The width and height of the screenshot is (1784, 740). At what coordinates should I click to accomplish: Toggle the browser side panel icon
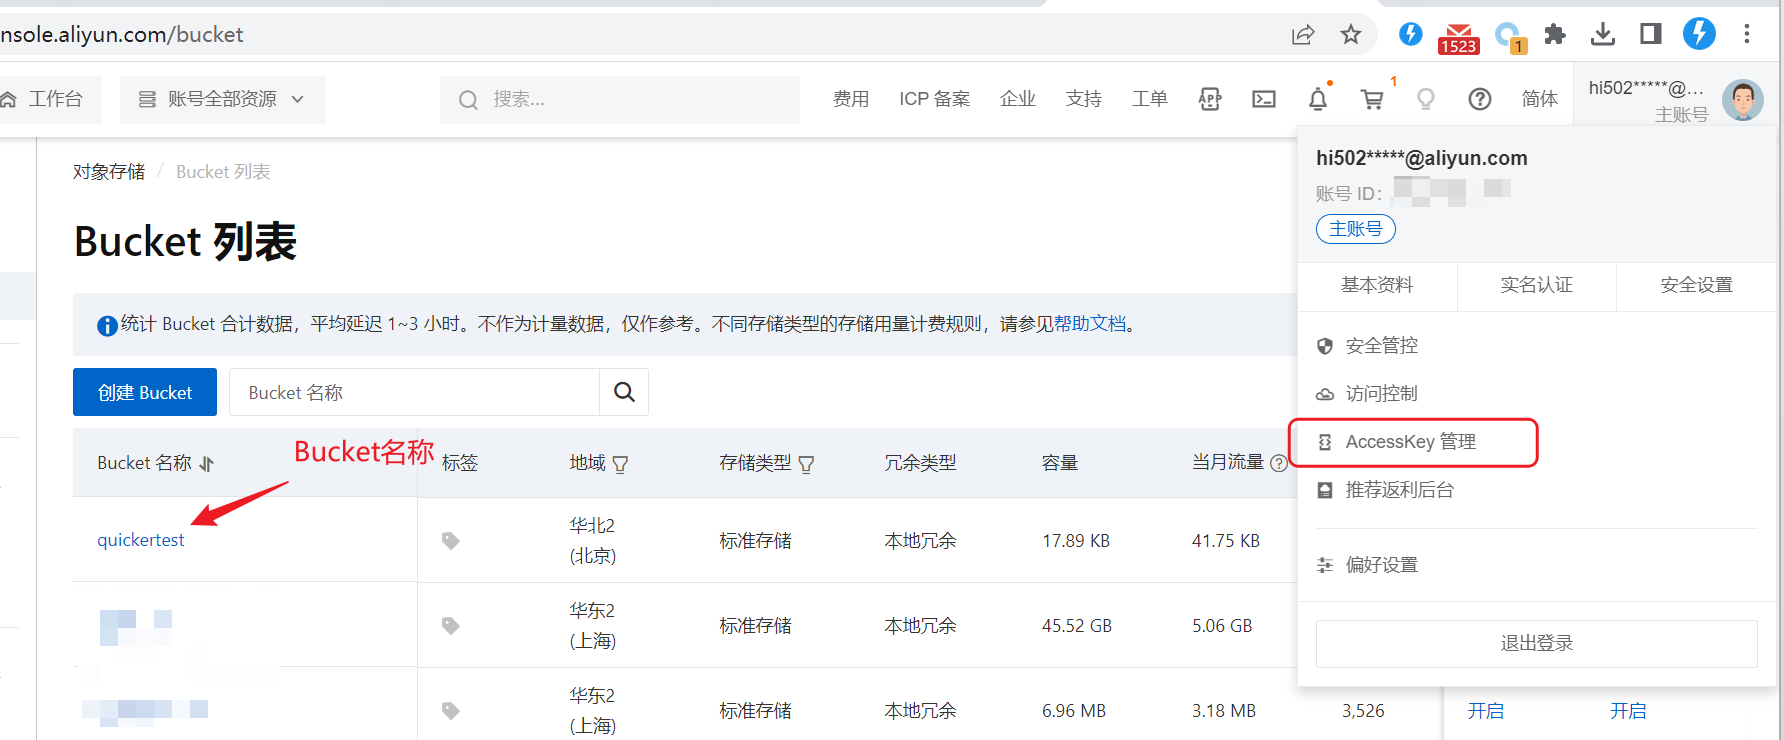coord(1651,34)
